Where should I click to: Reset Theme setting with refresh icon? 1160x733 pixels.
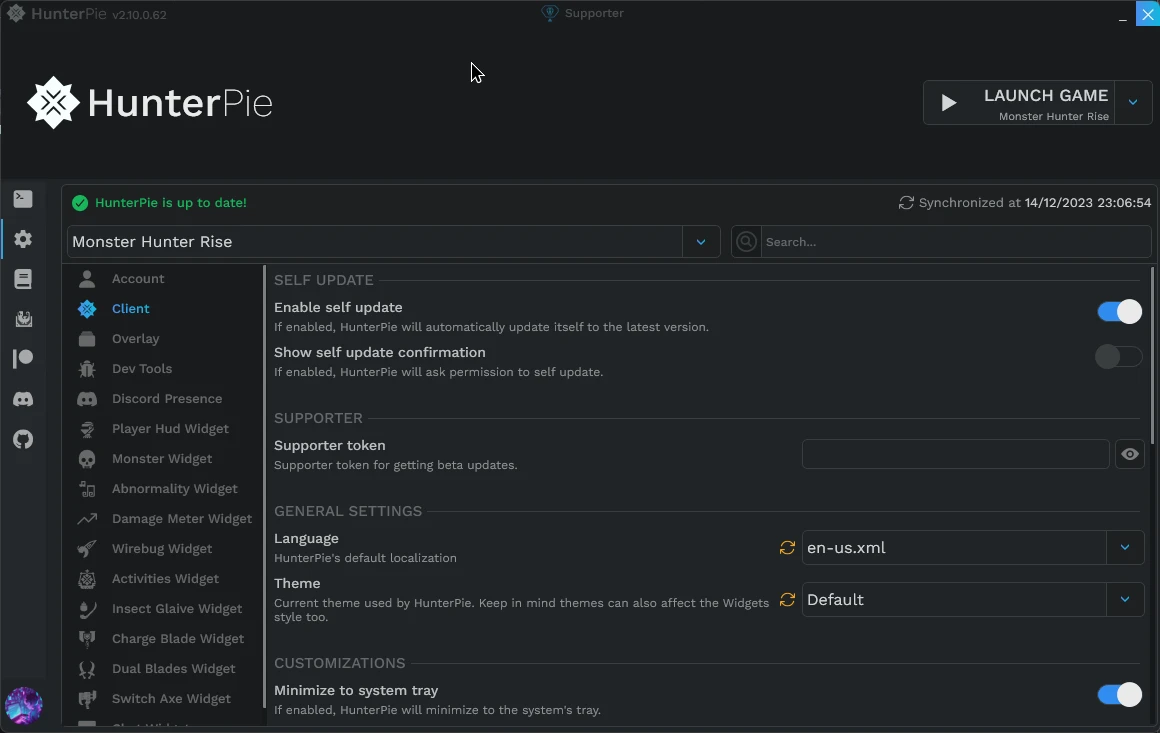point(788,600)
